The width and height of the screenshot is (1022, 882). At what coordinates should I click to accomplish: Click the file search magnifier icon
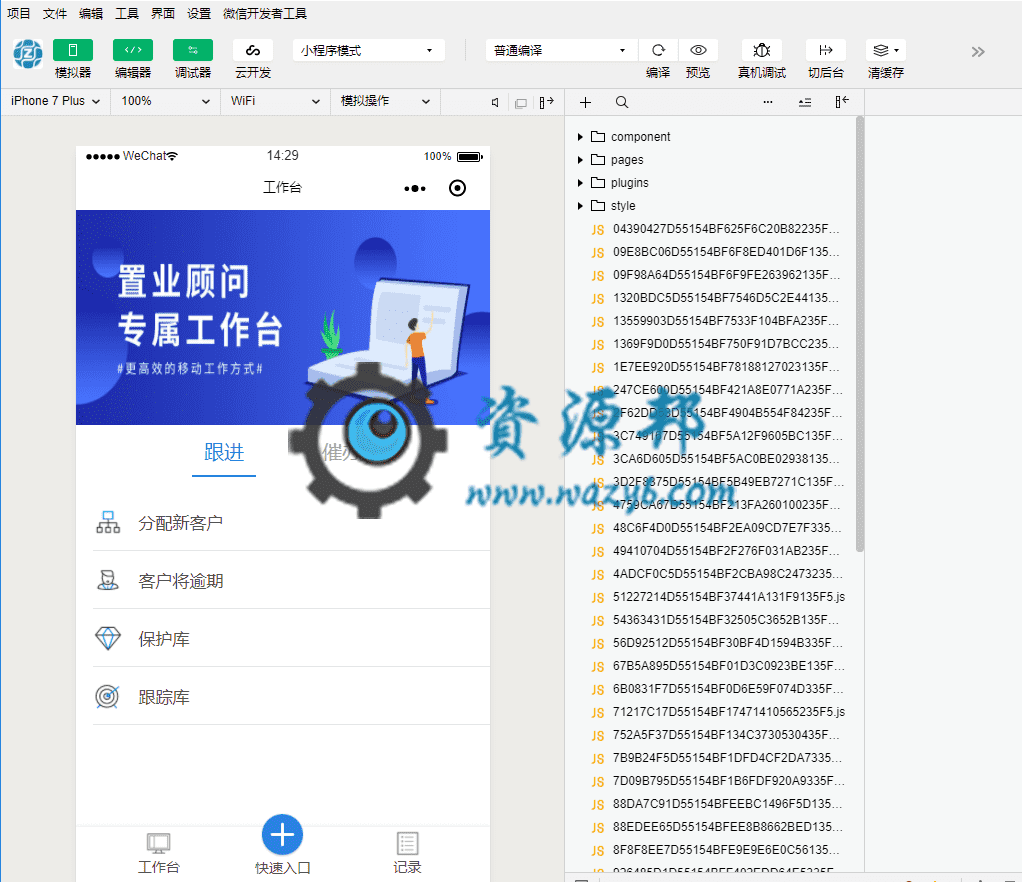click(622, 102)
